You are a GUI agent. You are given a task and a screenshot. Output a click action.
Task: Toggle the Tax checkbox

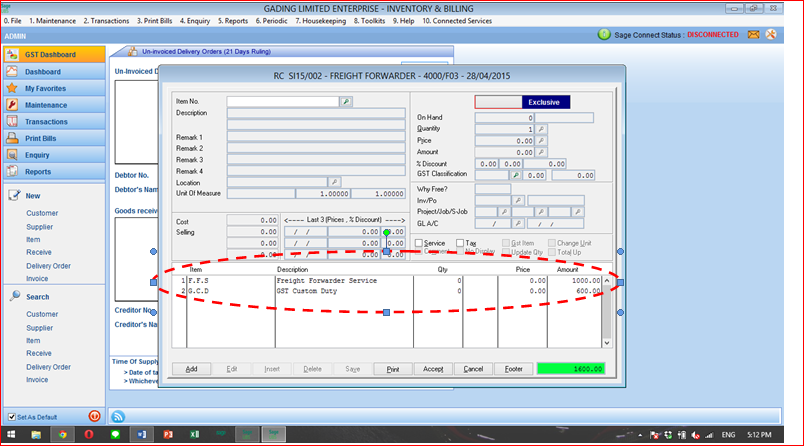click(x=460, y=243)
